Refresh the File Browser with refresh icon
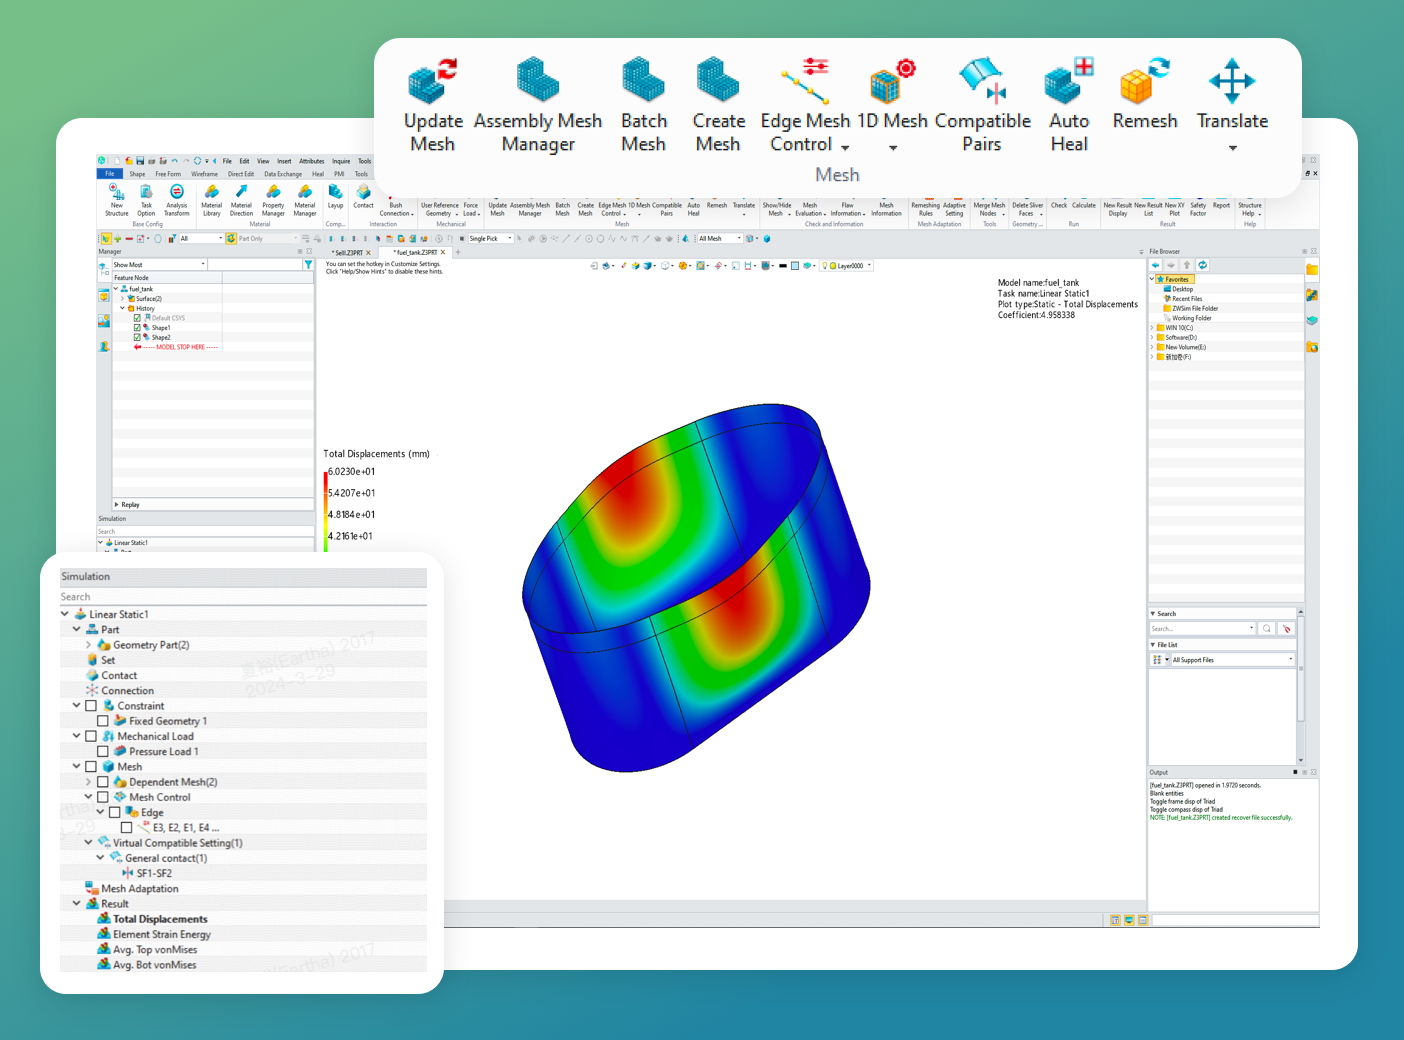The height and width of the screenshot is (1040, 1404). pyautogui.click(x=1202, y=265)
